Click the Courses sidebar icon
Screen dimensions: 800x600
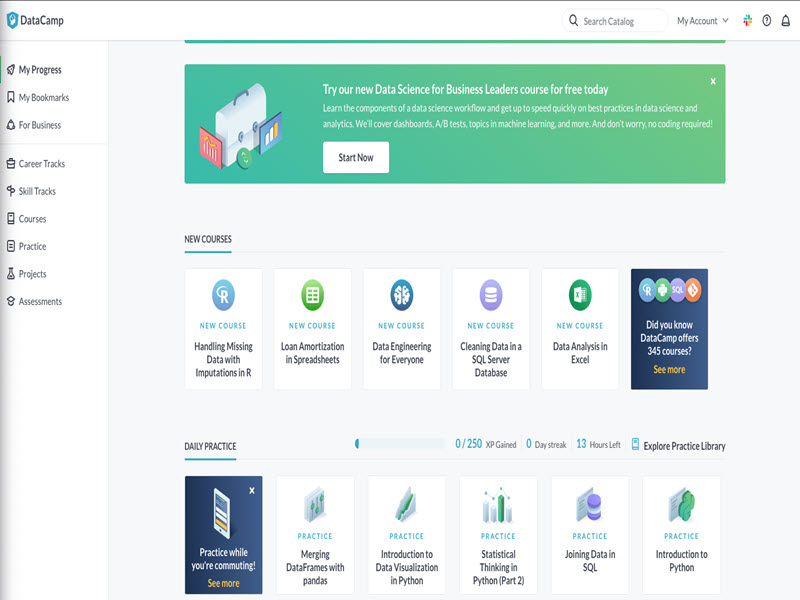click(11, 218)
